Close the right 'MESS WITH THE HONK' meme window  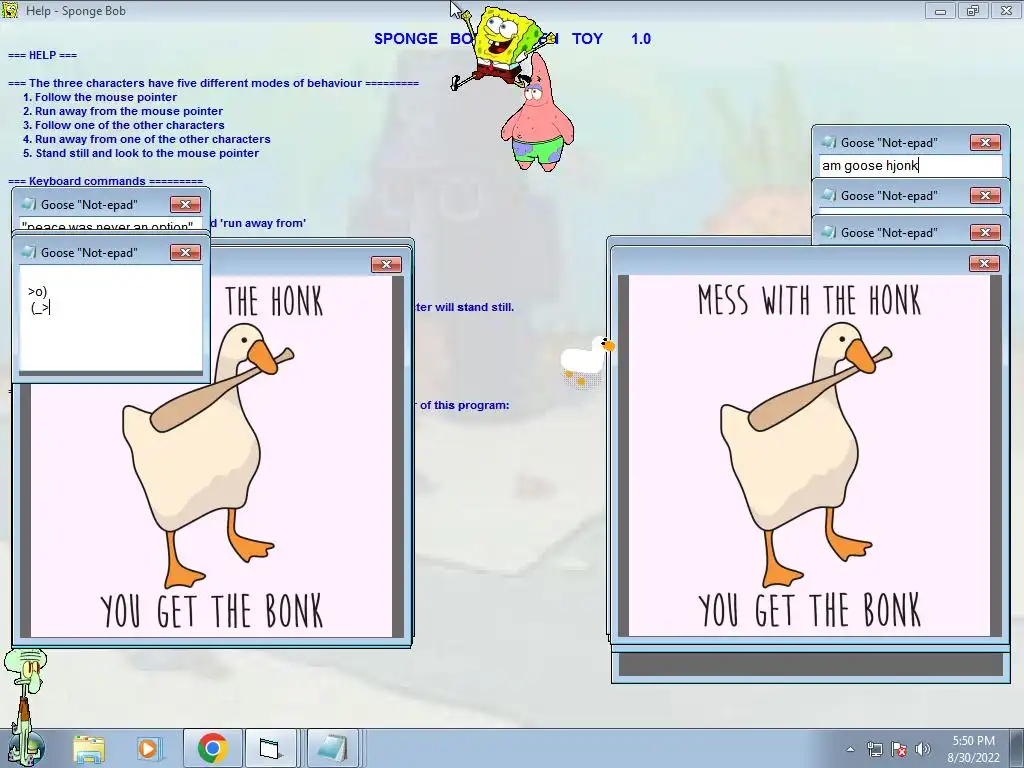coord(984,263)
